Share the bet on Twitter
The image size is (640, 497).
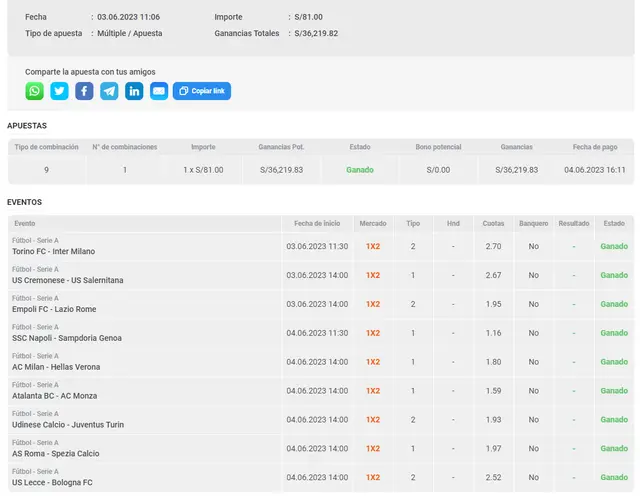coord(59,91)
